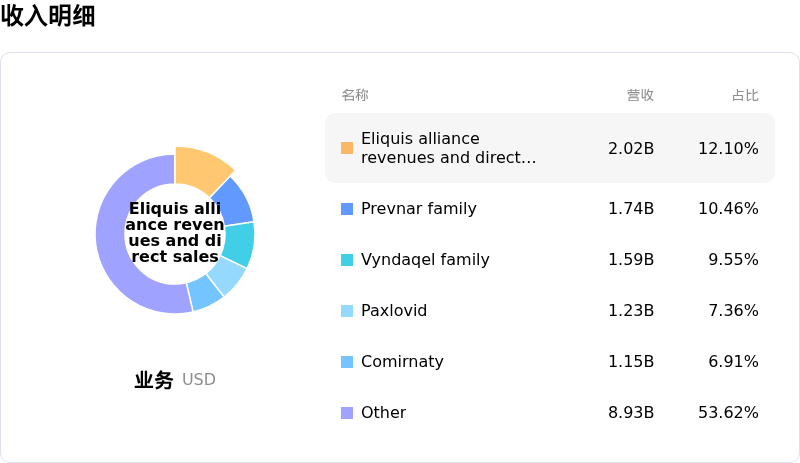Click the Comirnaty legend color square
The width and height of the screenshot is (800, 463).
tap(347, 362)
